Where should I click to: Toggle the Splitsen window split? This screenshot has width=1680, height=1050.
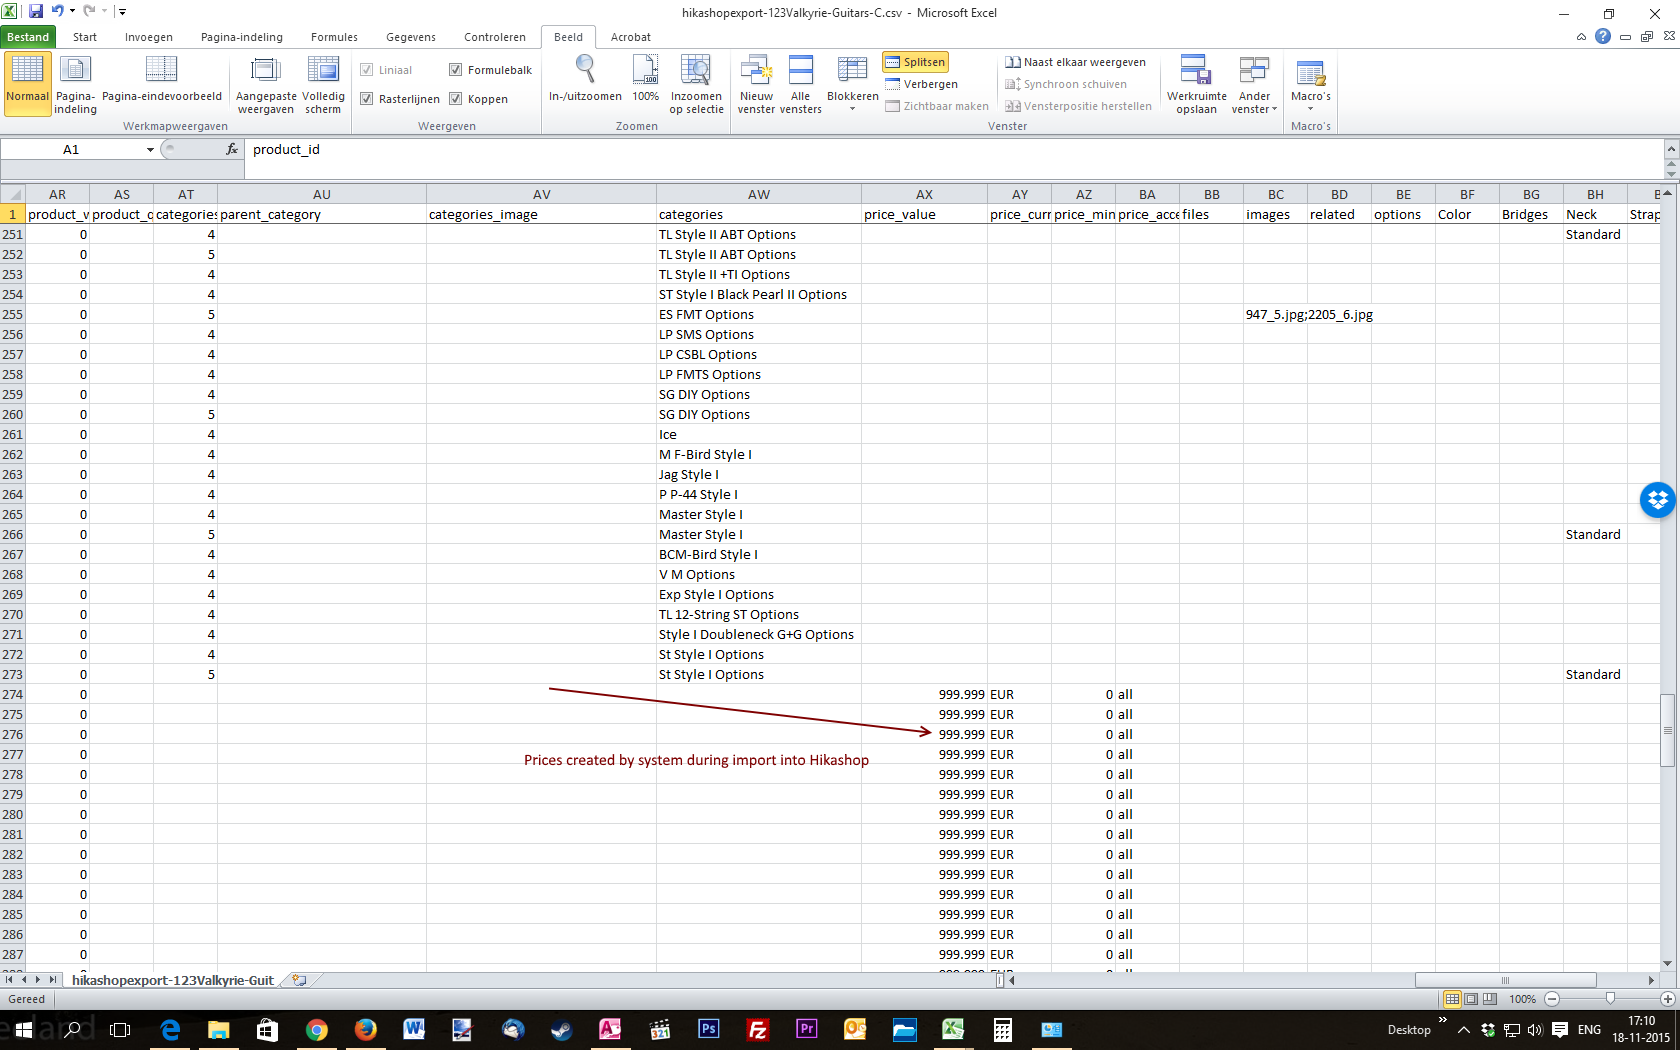point(915,62)
